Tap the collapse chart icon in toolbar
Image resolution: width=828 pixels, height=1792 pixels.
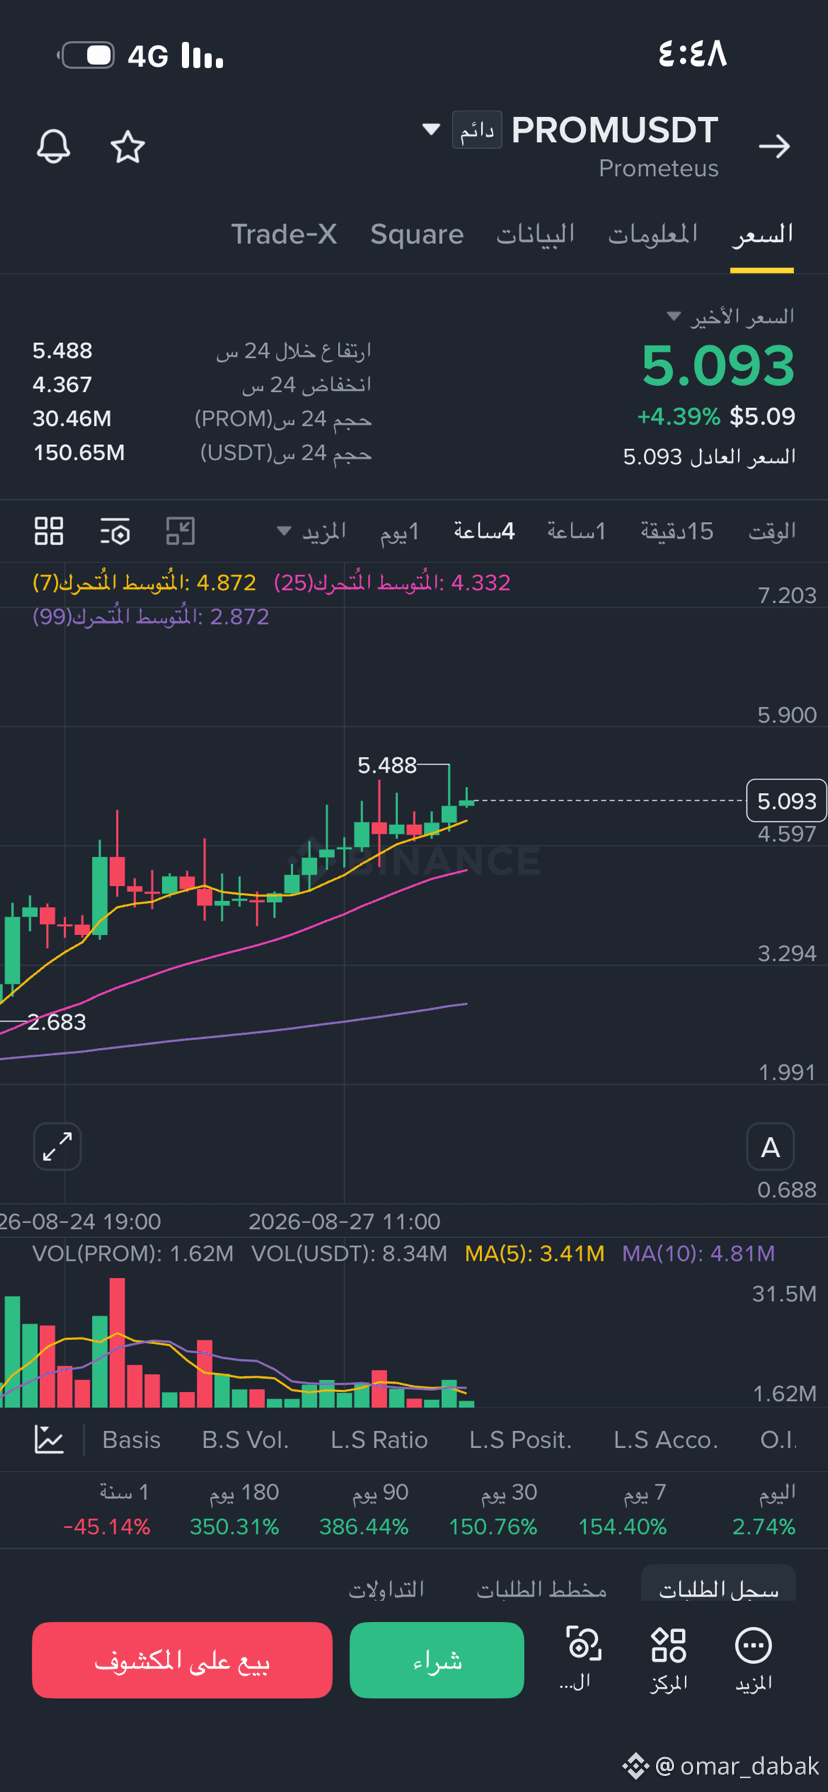180,531
